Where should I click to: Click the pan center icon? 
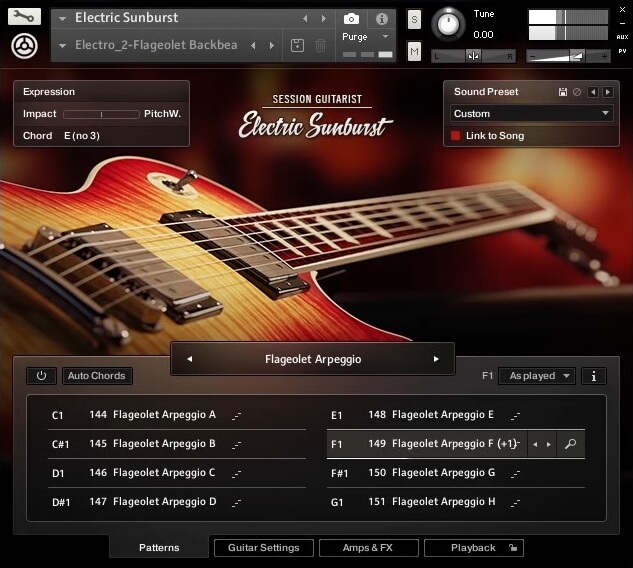pos(473,56)
